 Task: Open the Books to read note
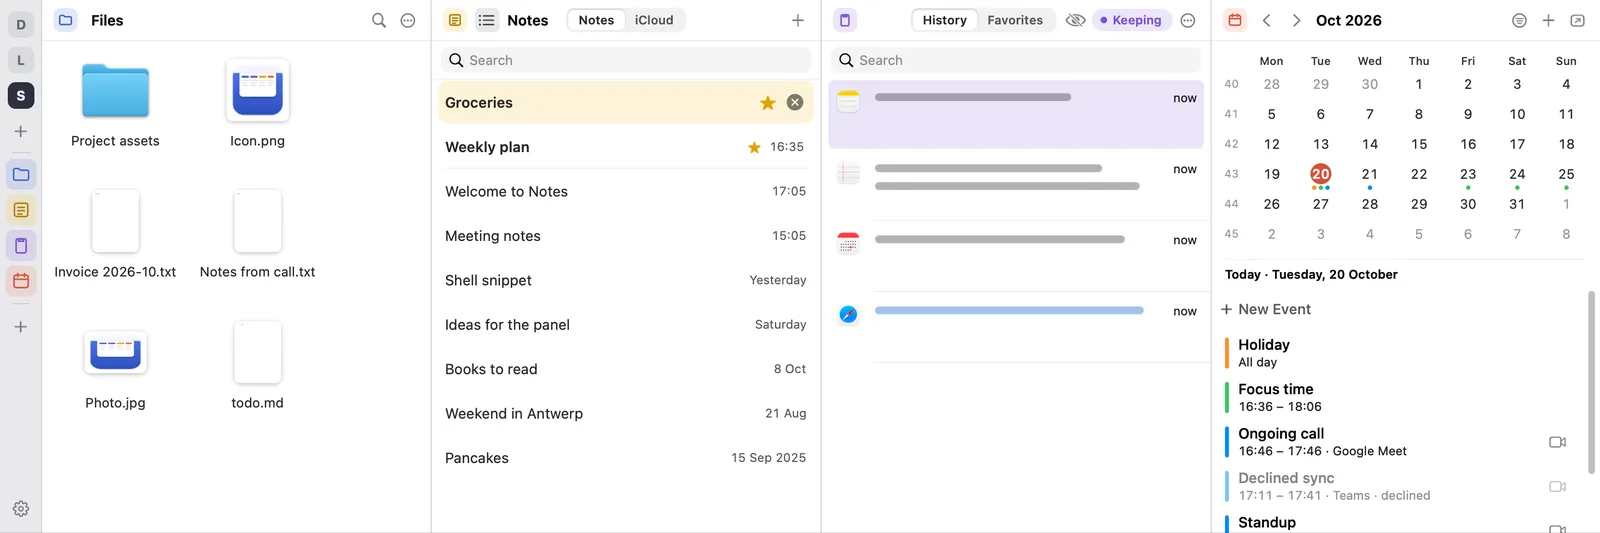(626, 369)
